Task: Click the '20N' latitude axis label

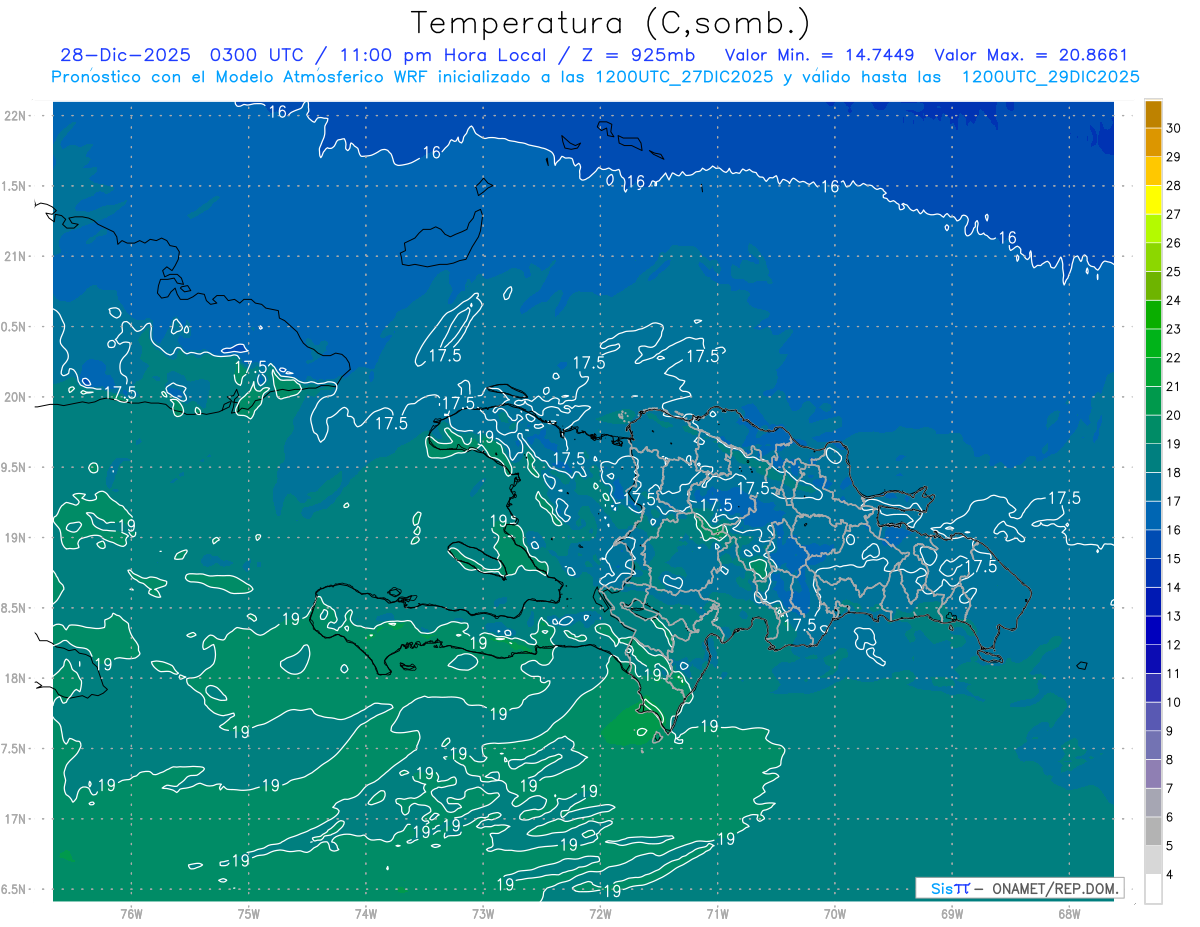Action: pos(15,397)
